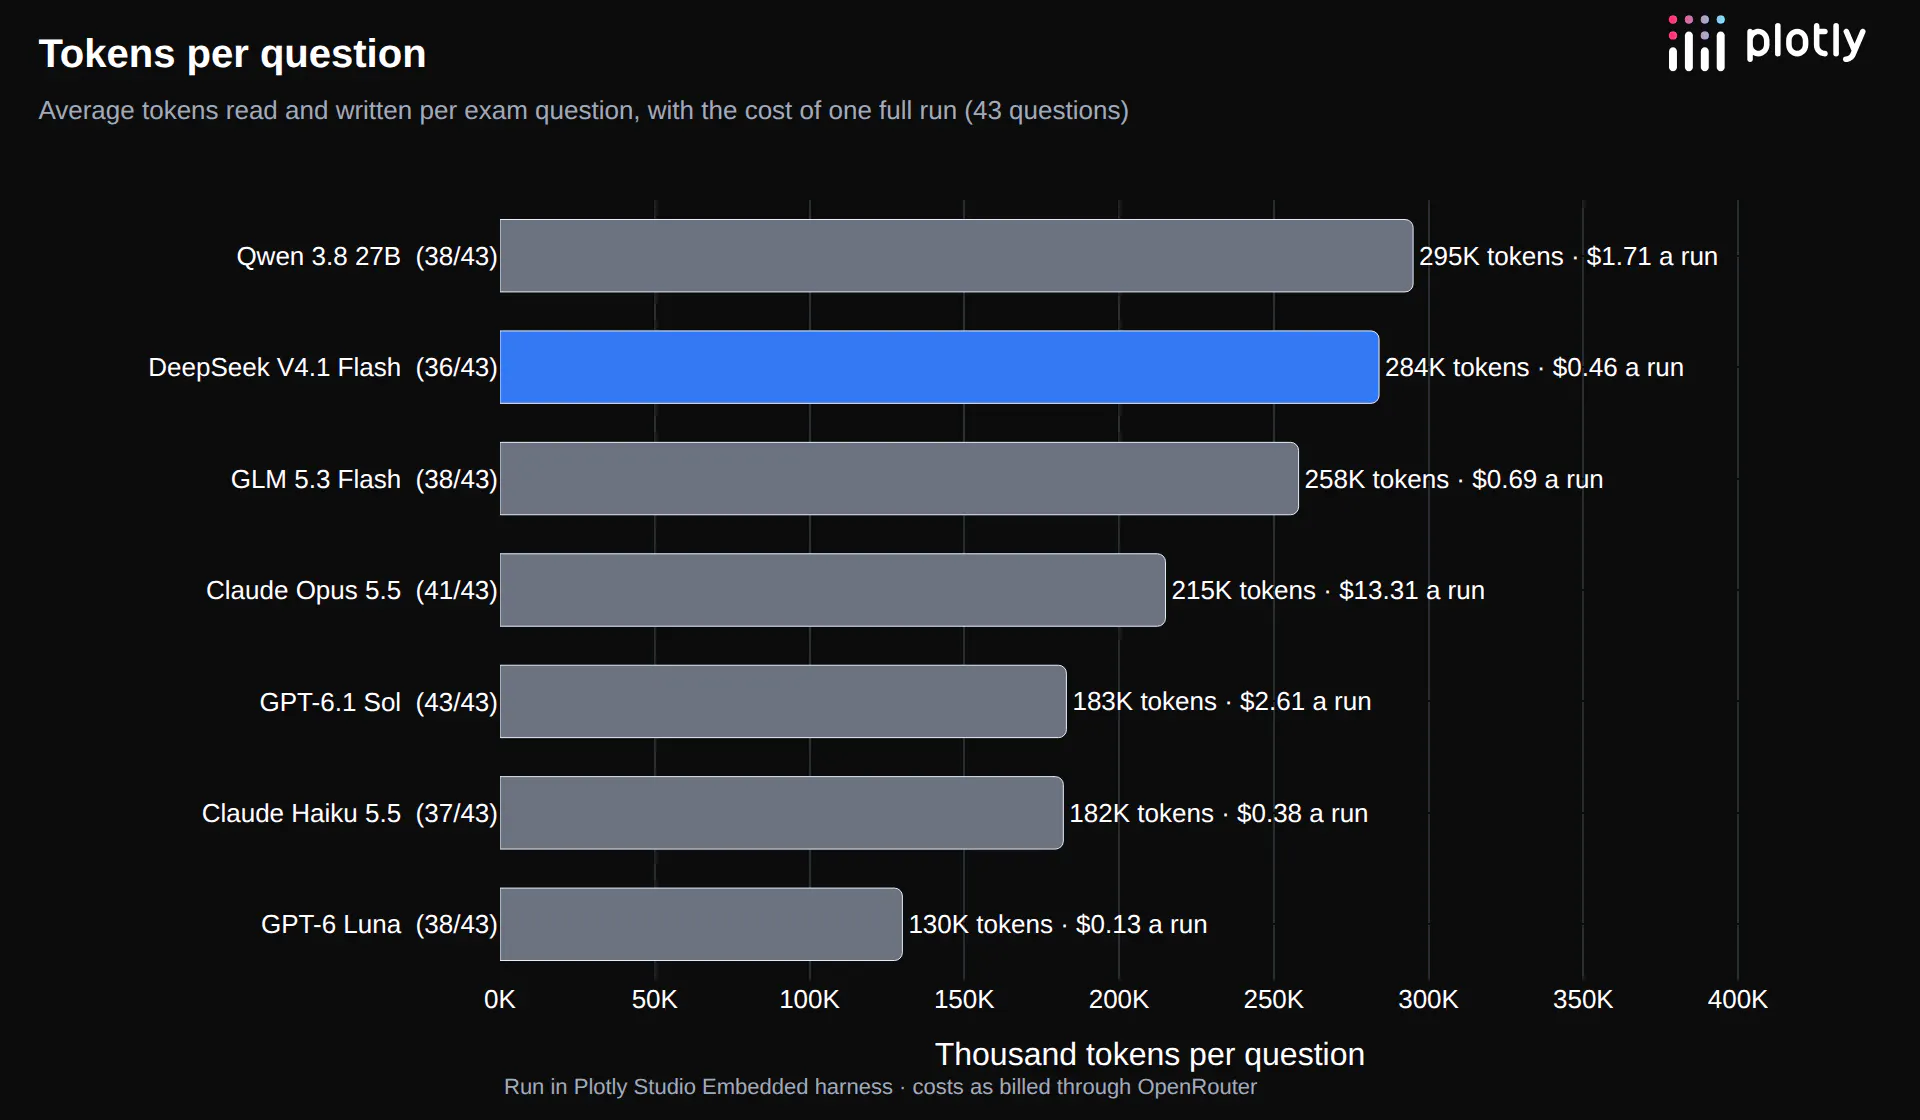Click annotation '182K tokens · $0.38 a run'

click(x=1219, y=813)
